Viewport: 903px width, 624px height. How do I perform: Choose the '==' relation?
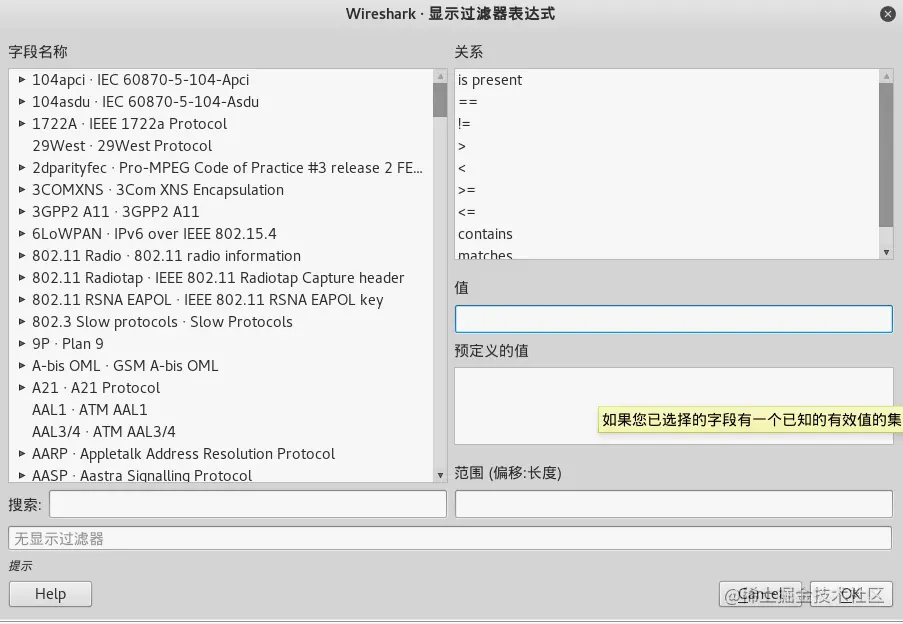click(x=666, y=101)
